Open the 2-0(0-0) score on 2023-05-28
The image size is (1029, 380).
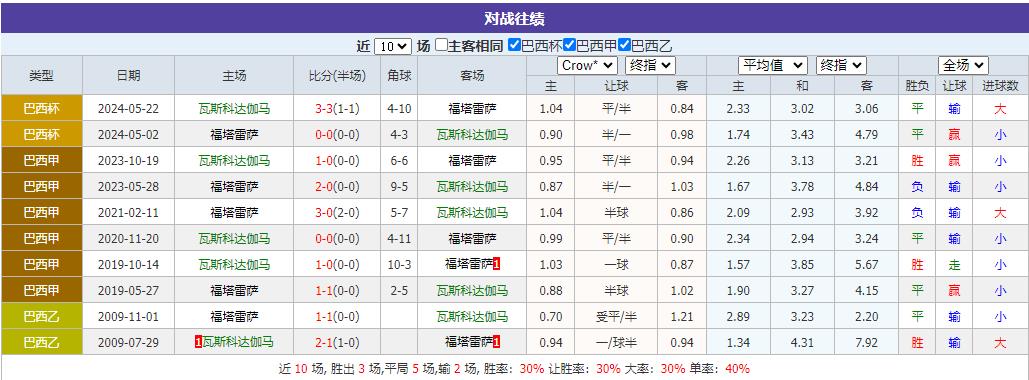click(x=337, y=186)
